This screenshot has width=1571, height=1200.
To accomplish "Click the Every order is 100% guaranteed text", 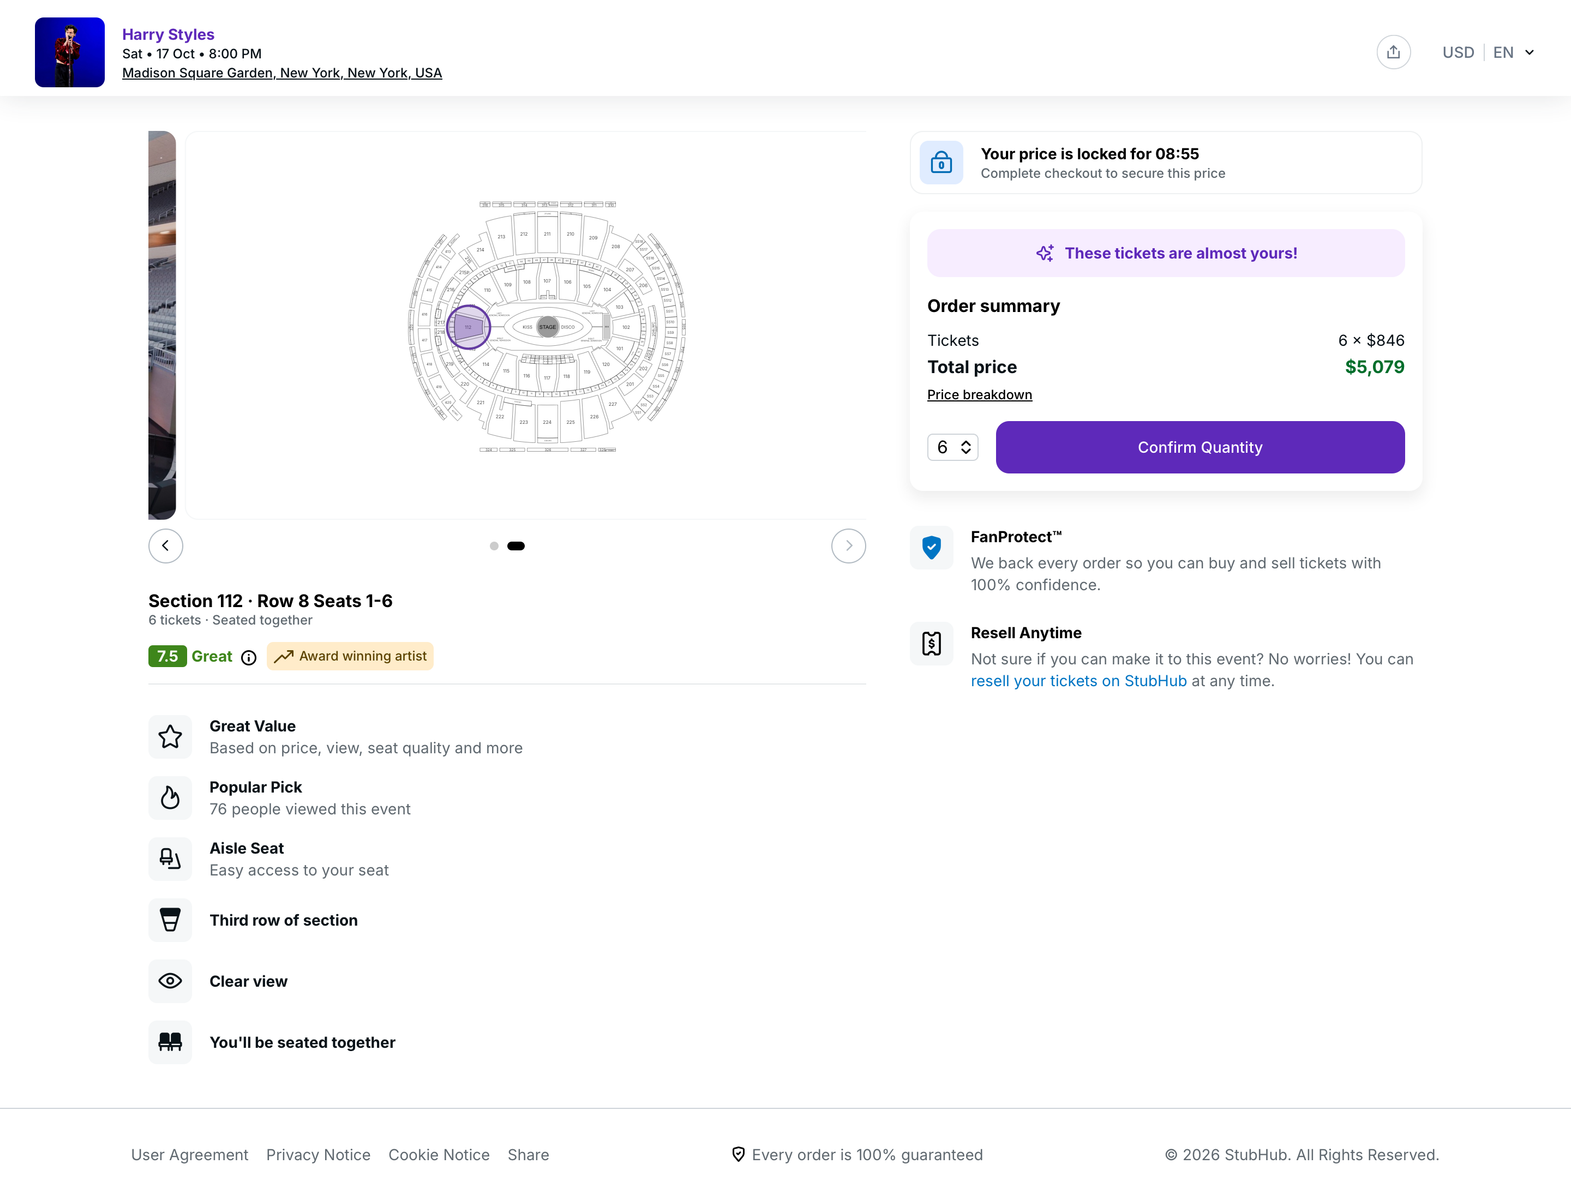I will (x=867, y=1155).
